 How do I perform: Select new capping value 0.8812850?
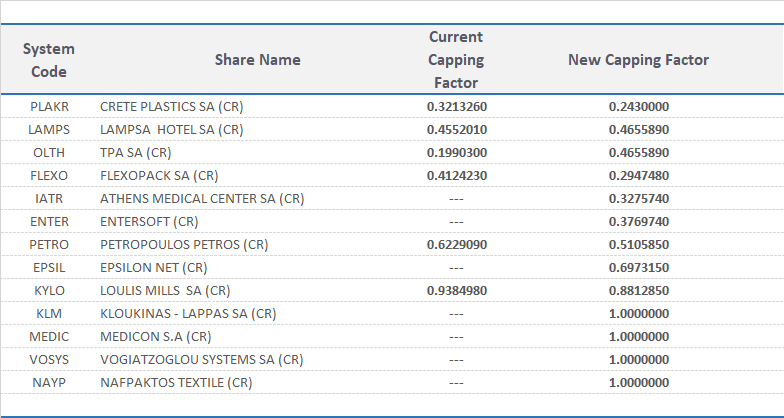[x=638, y=290]
